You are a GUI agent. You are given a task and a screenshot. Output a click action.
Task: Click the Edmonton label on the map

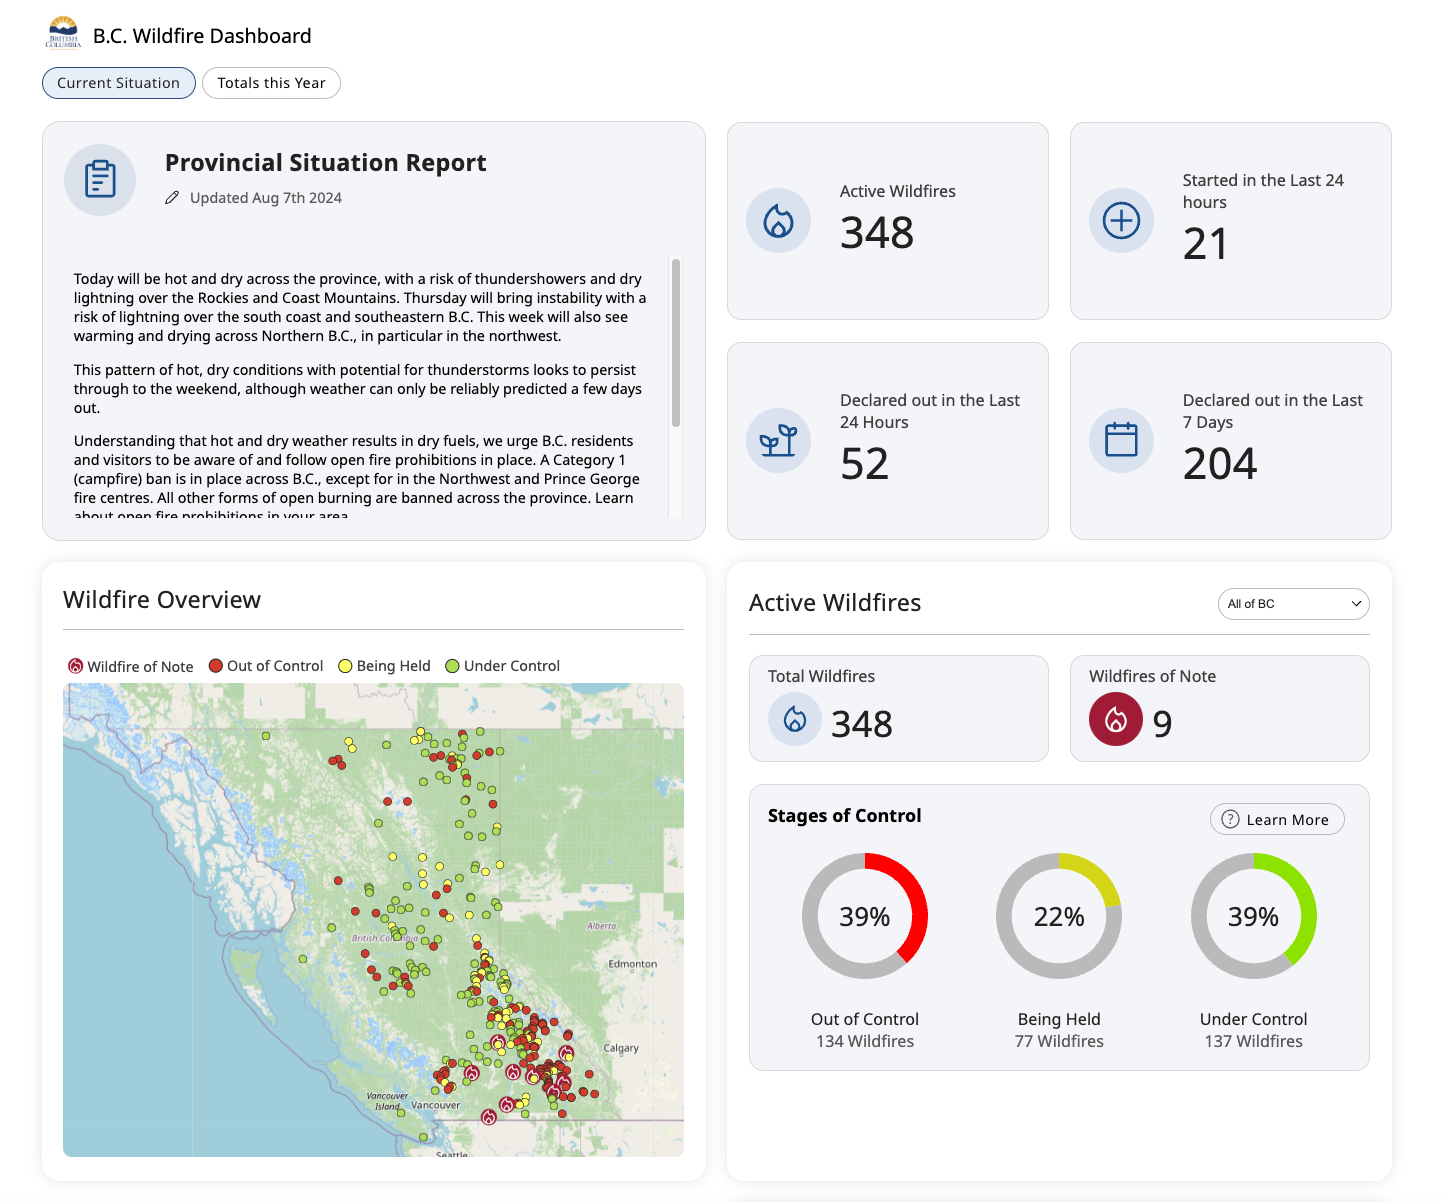633,964
